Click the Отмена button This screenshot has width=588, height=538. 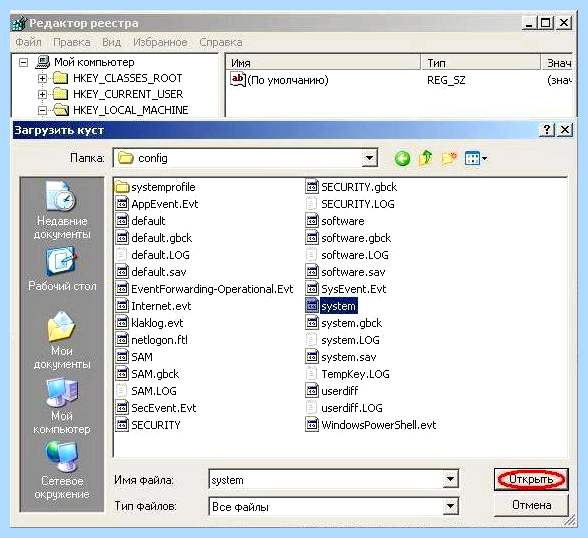pos(531,505)
